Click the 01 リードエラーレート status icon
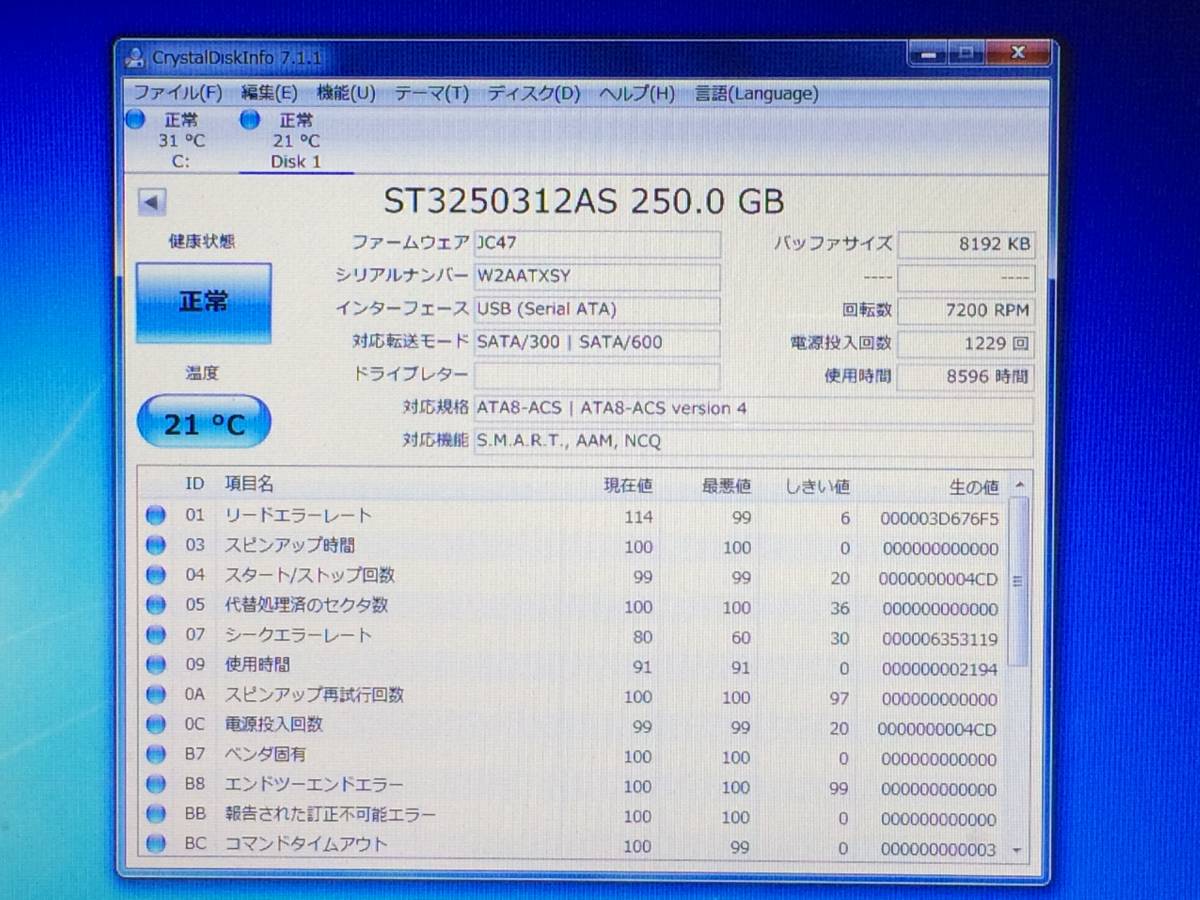Viewport: 1200px width, 900px height. tap(155, 516)
